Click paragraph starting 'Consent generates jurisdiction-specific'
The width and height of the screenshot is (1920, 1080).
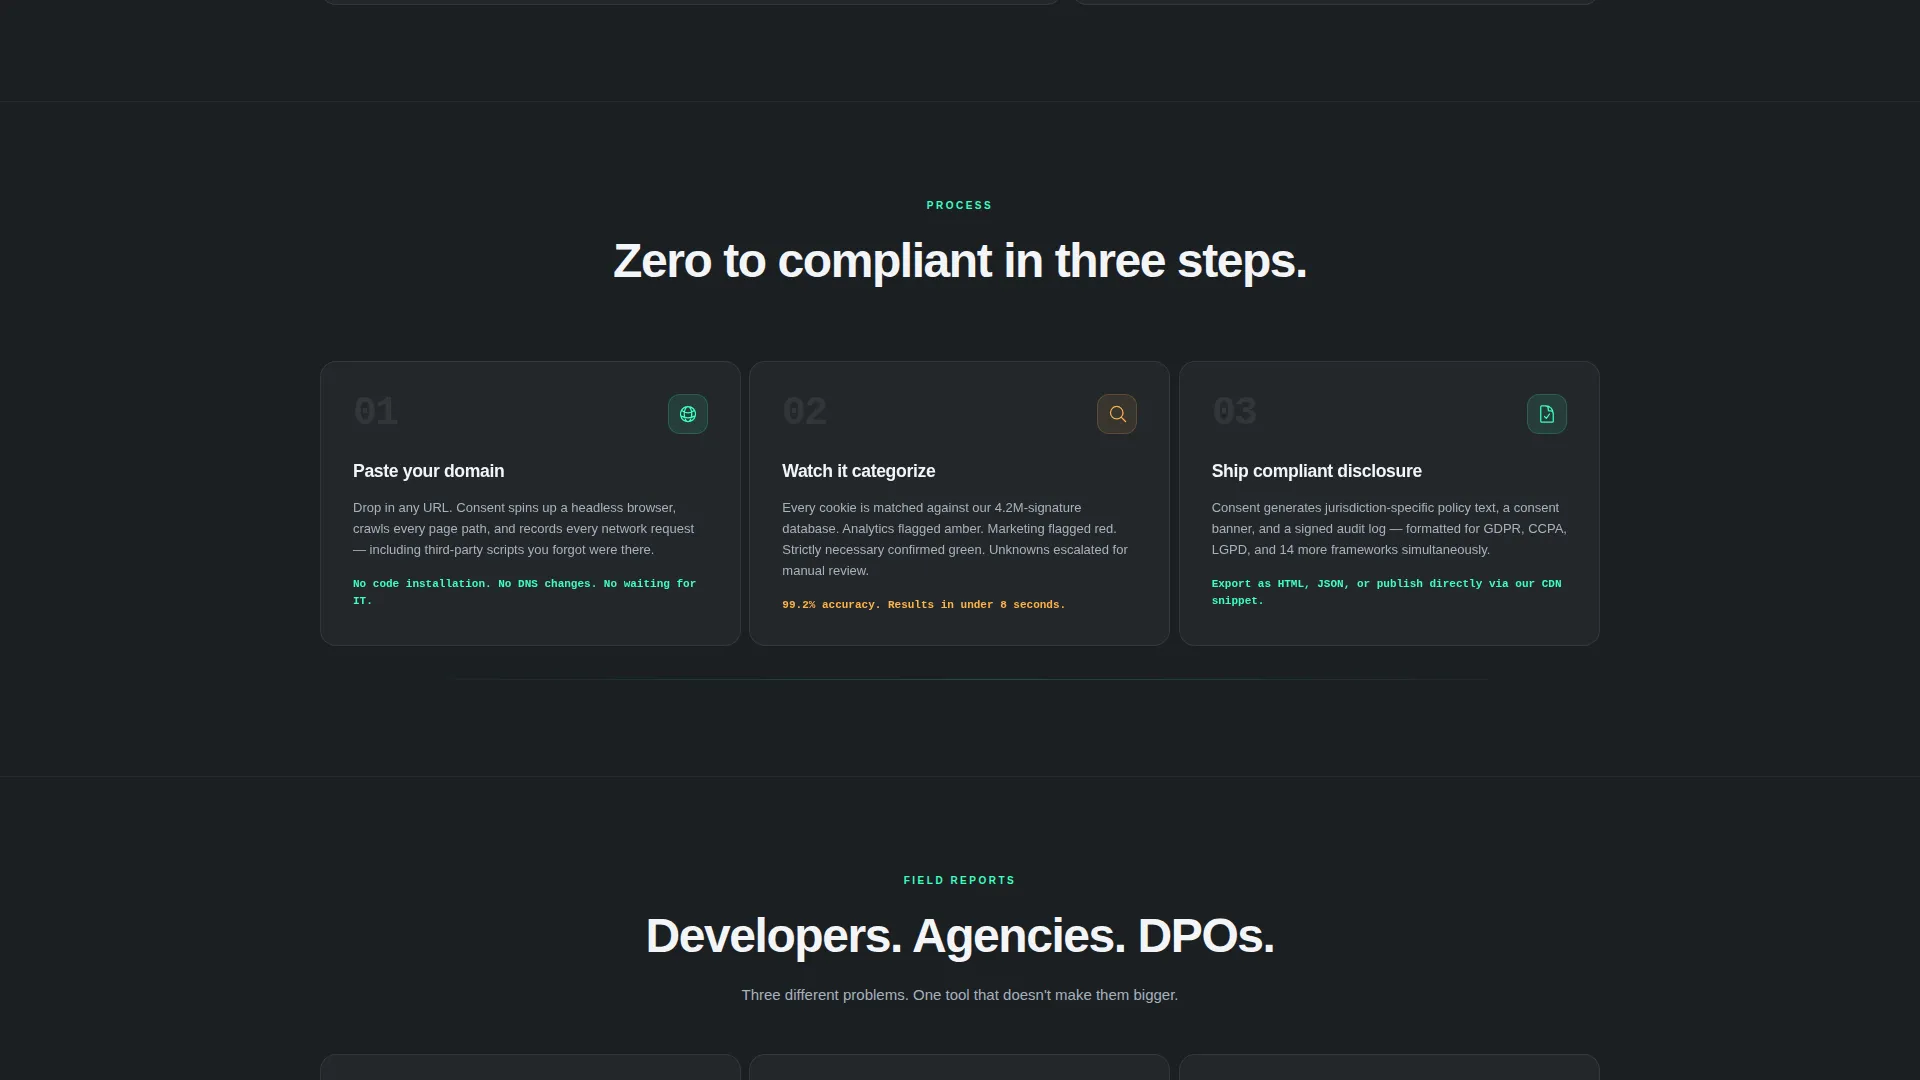tap(1389, 529)
